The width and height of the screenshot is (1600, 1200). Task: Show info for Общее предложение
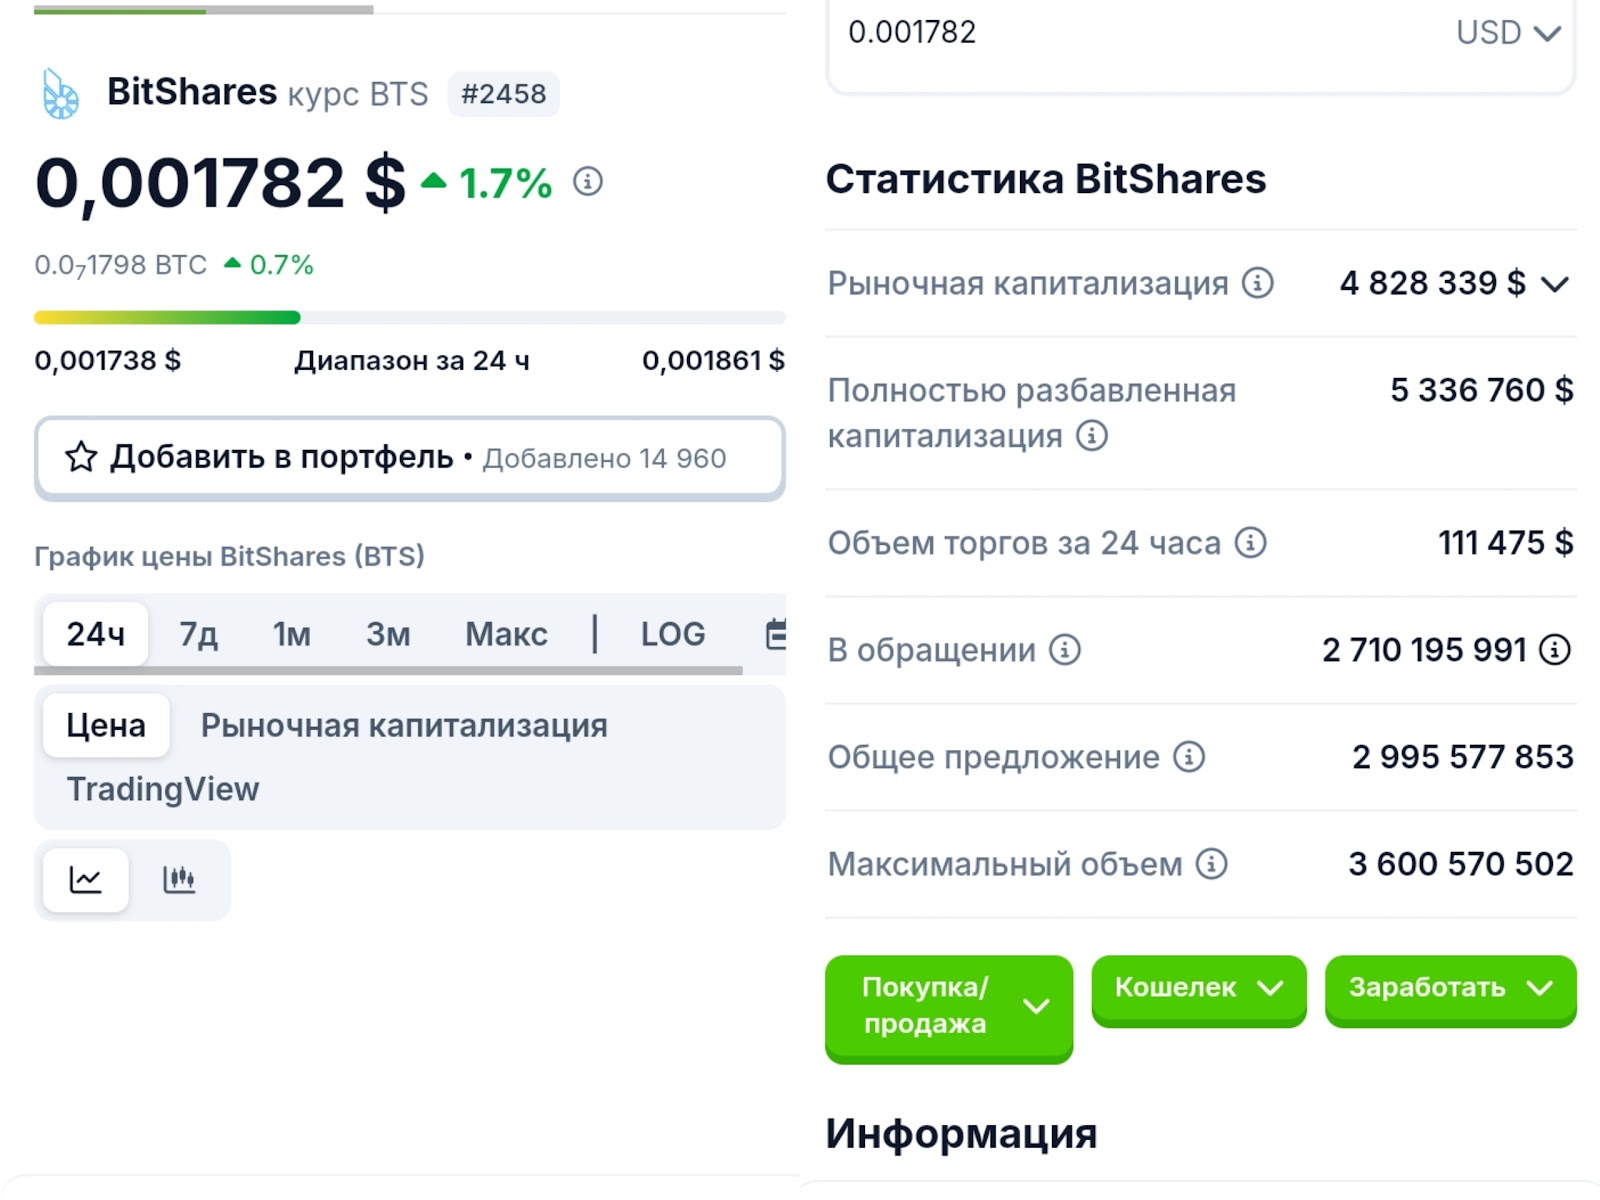tap(1189, 757)
